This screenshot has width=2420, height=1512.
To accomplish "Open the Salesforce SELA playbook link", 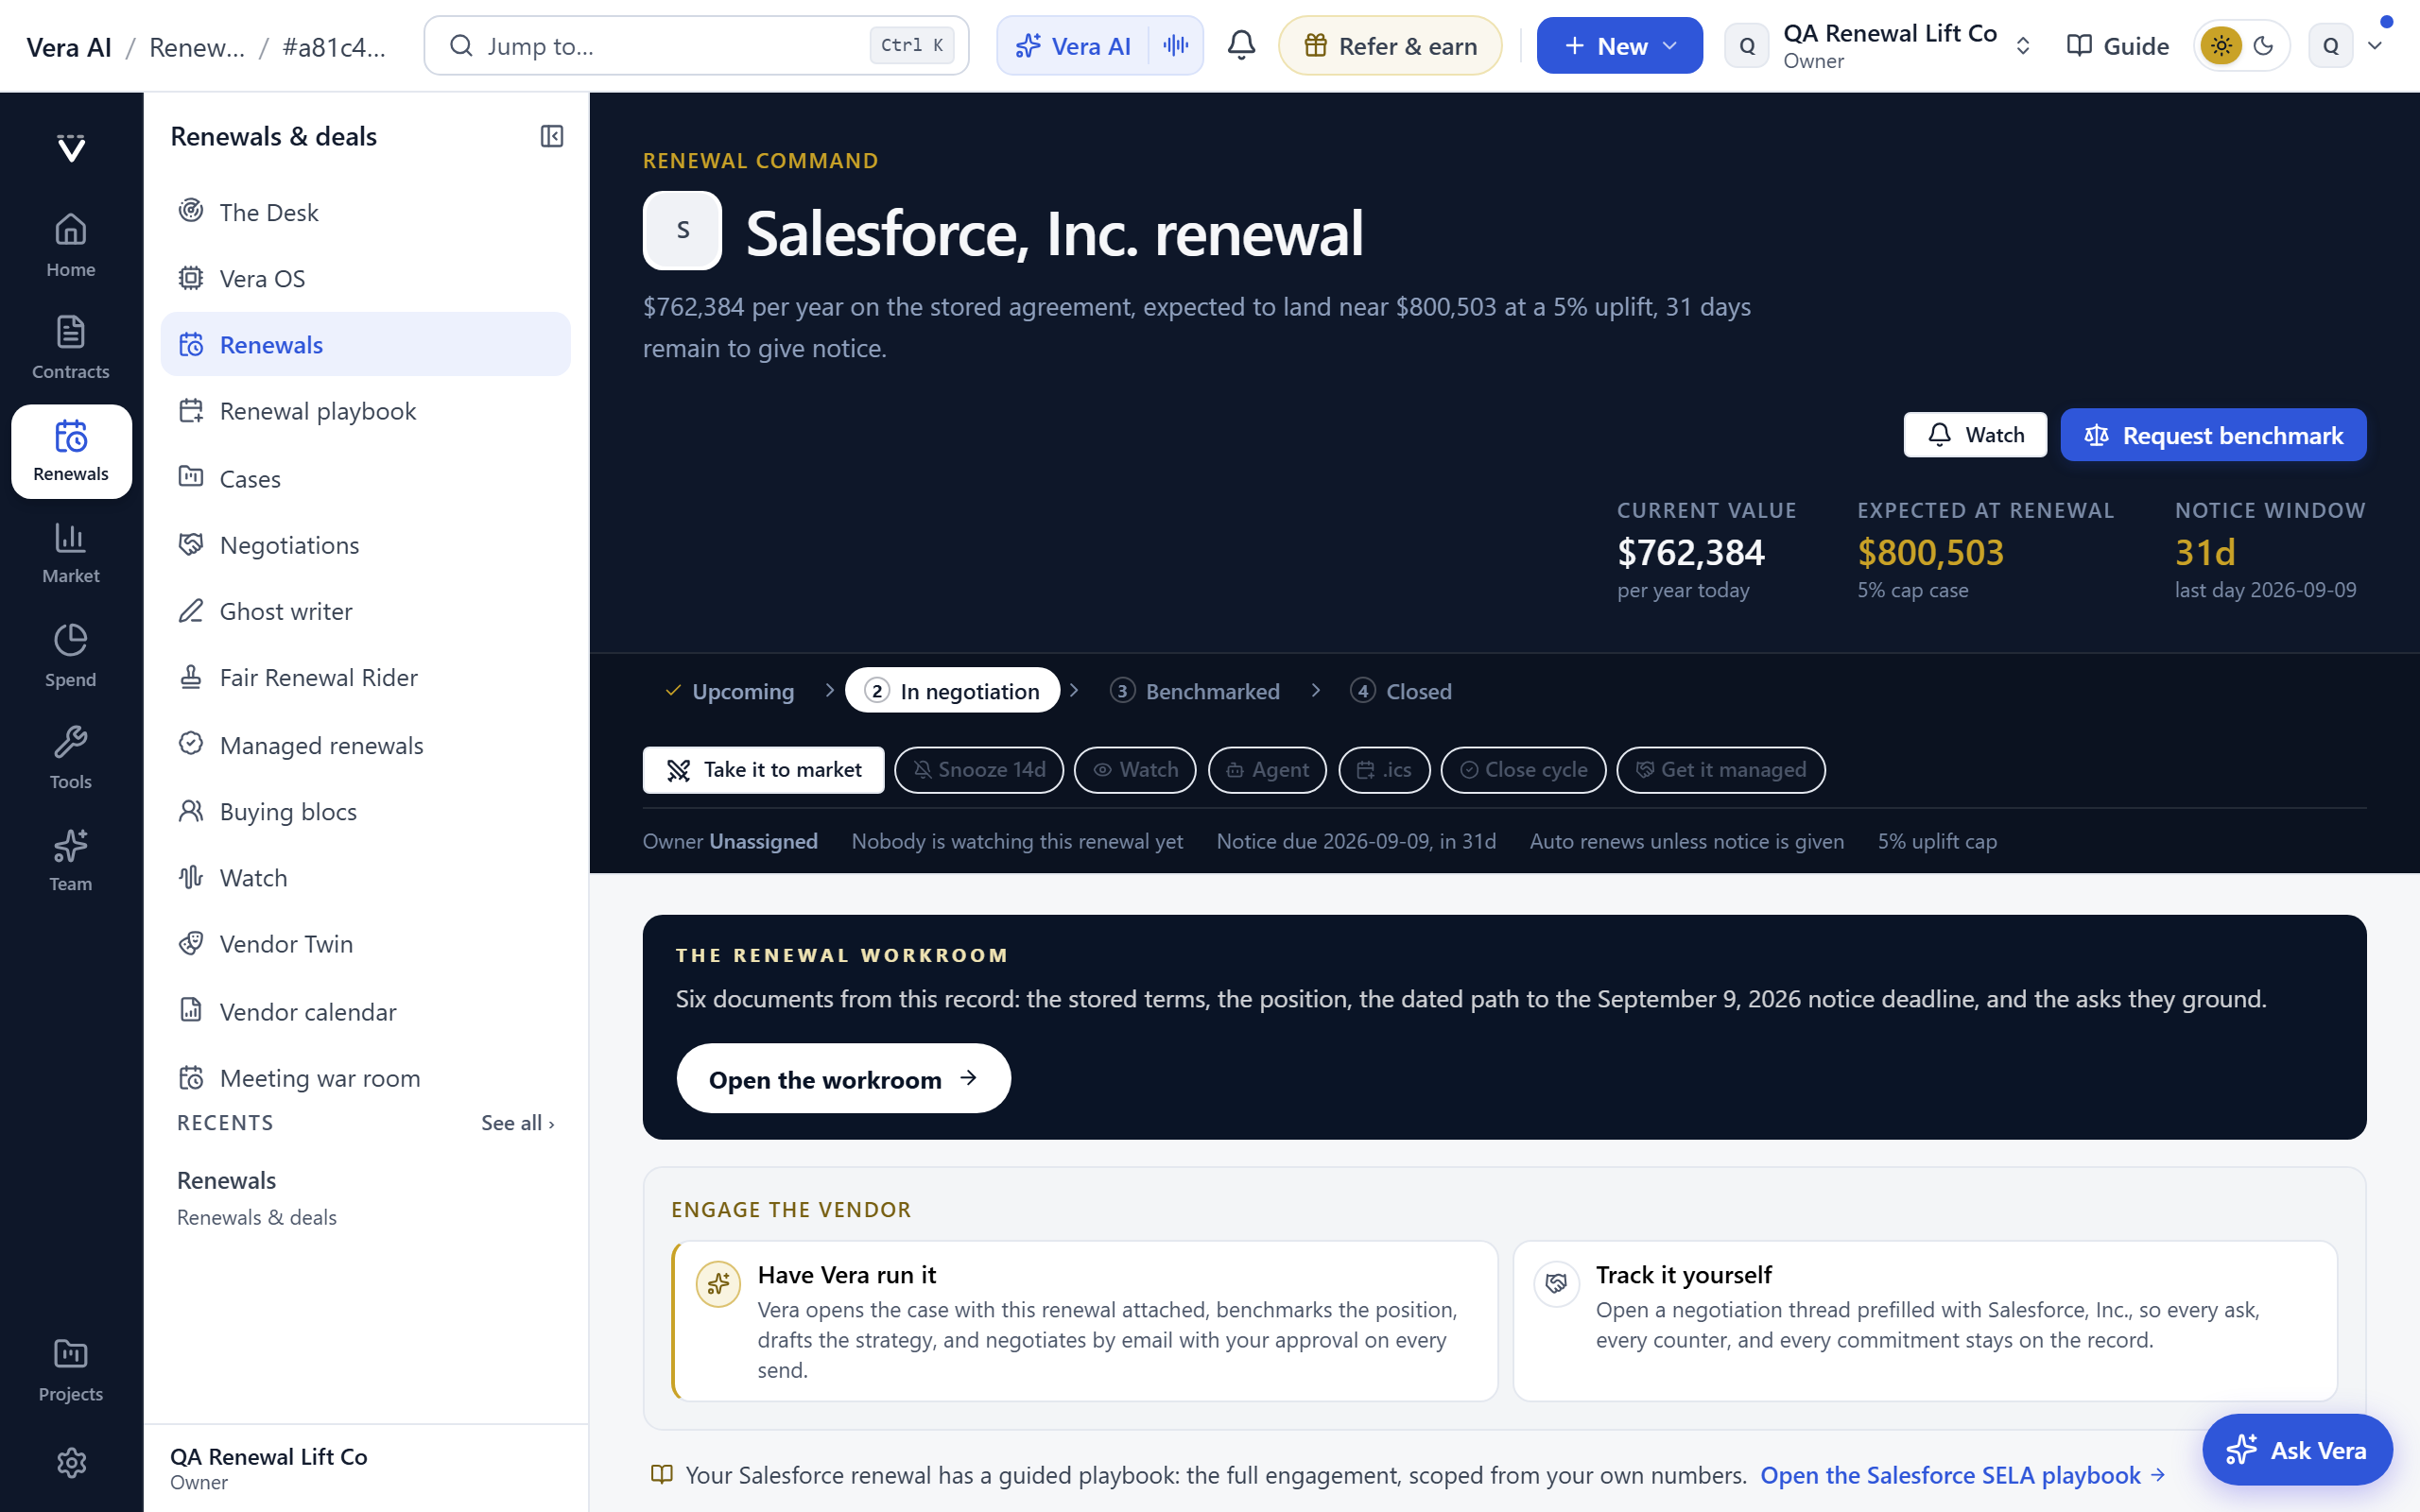I will [1963, 1475].
